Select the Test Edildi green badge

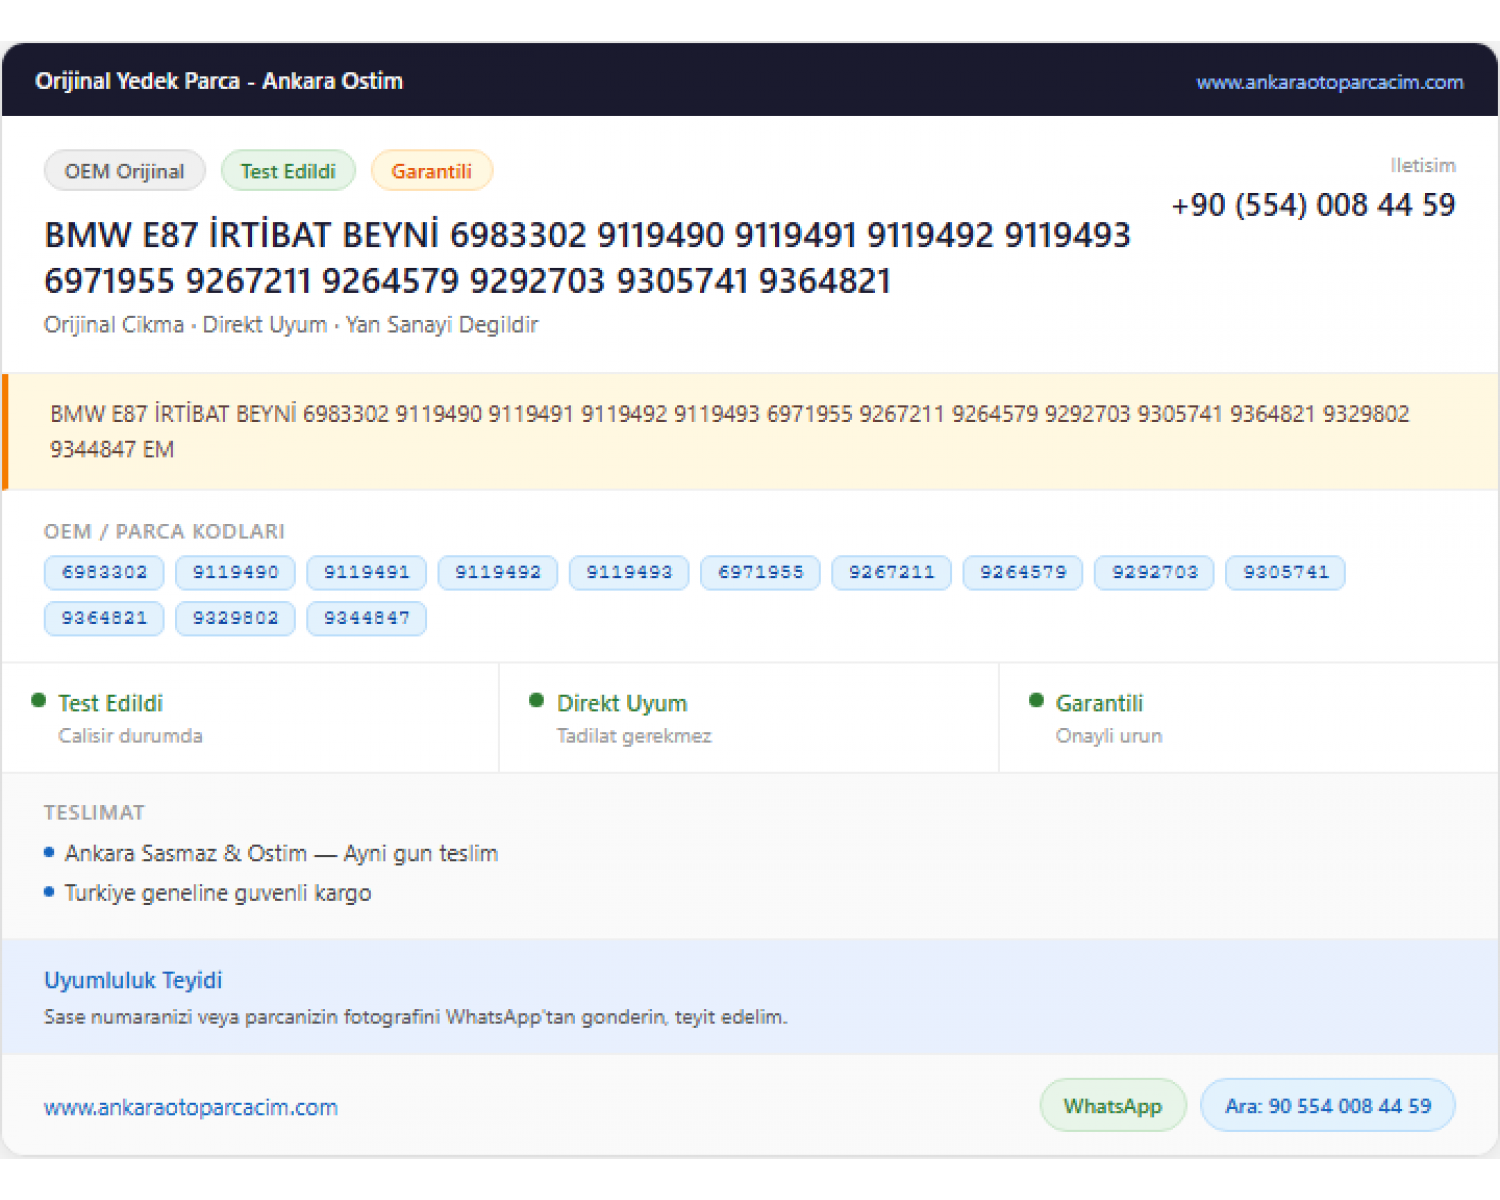[x=288, y=171]
